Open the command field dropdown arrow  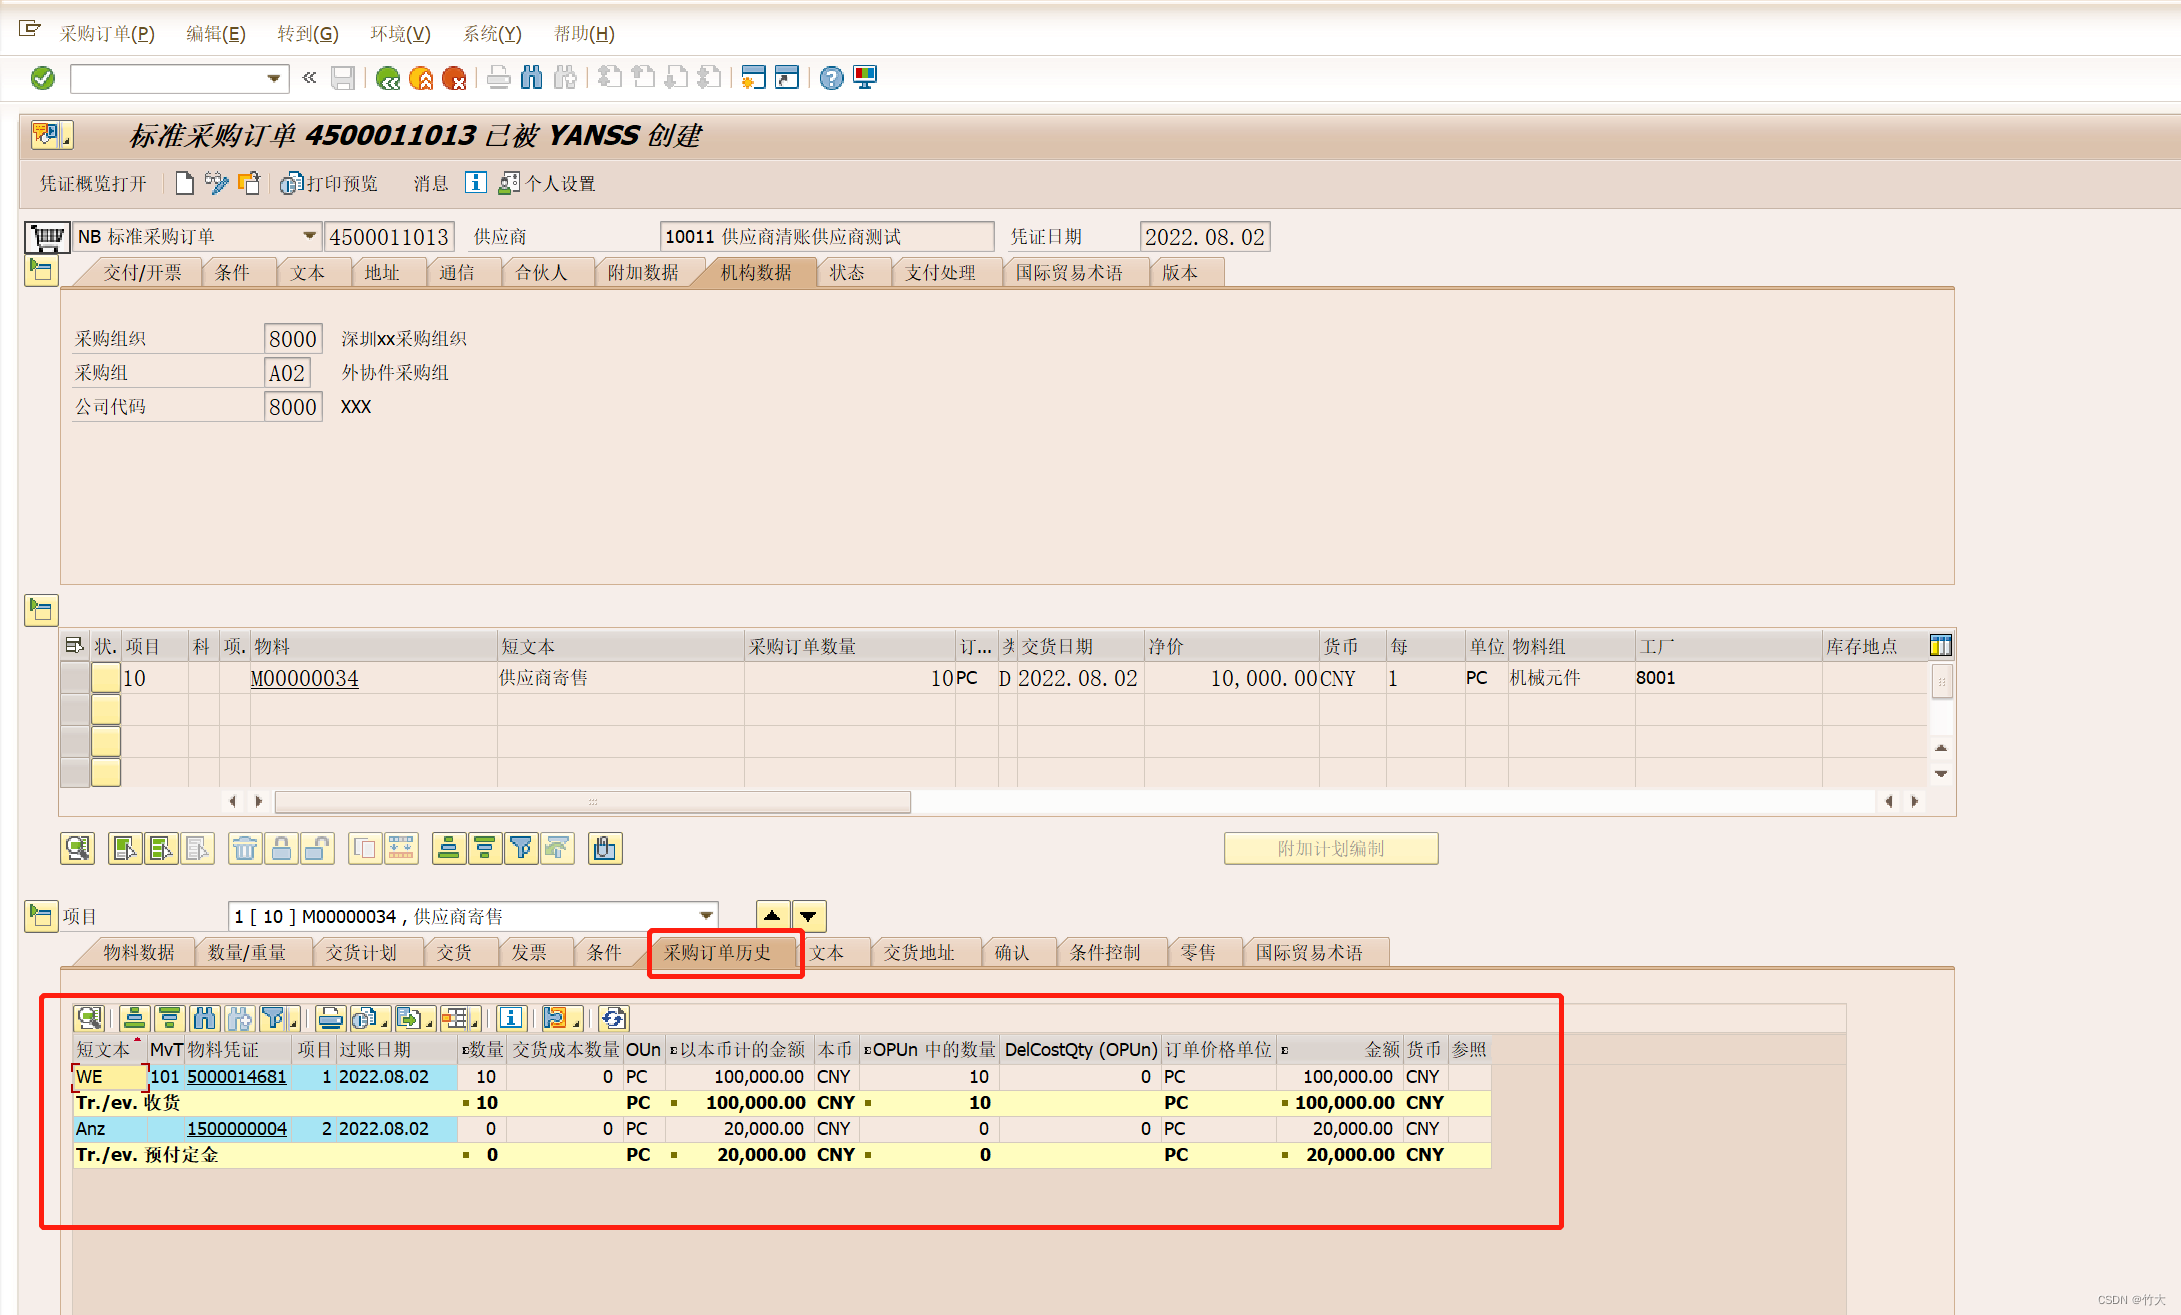(x=273, y=78)
